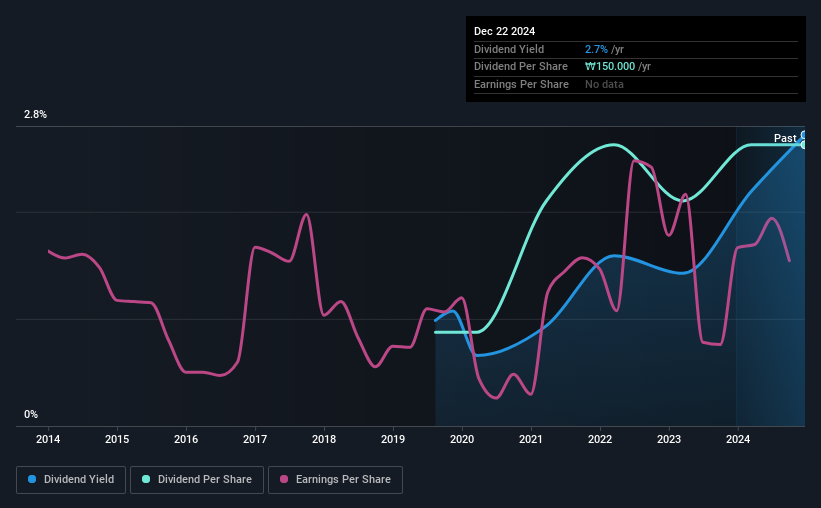Select the 2014 label on the time axis
Viewport: 821px width, 508px height.
48,439
